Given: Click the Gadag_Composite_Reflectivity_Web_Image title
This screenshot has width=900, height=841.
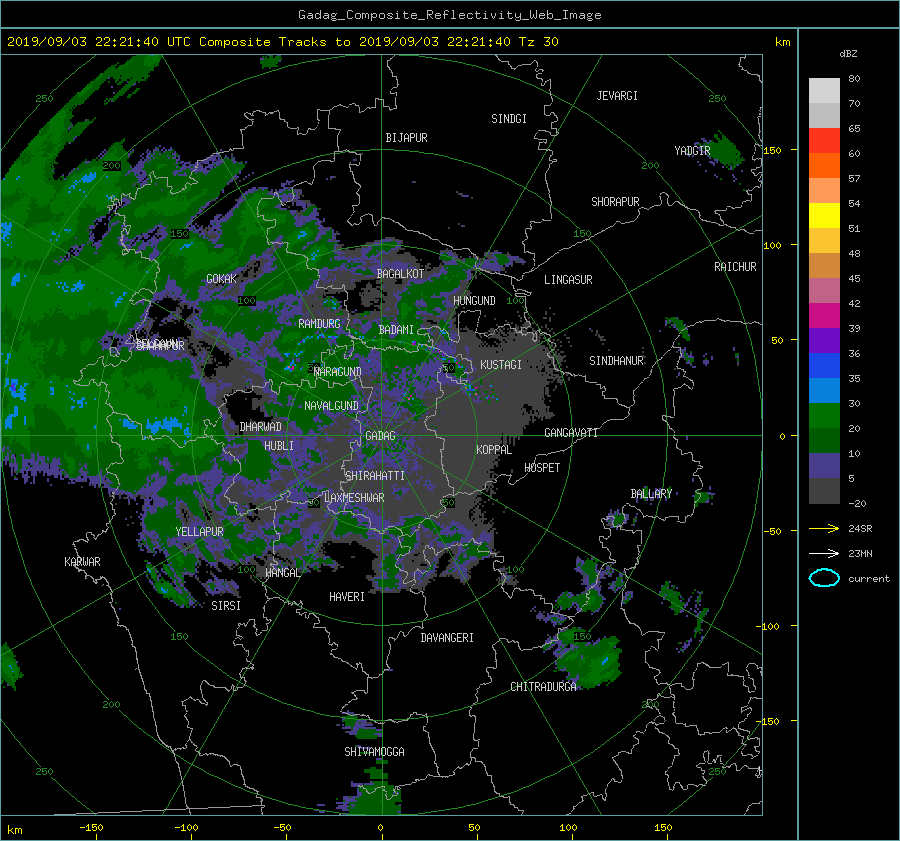Looking at the screenshot, I should 449,15.
